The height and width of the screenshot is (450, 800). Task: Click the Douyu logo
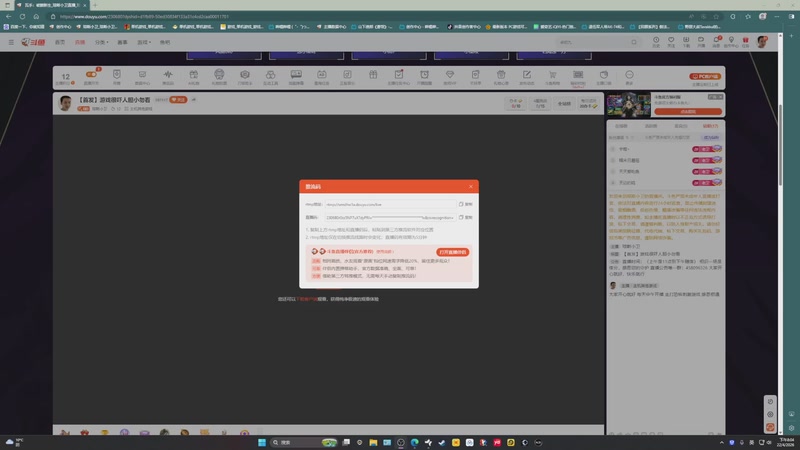click(x=33, y=42)
